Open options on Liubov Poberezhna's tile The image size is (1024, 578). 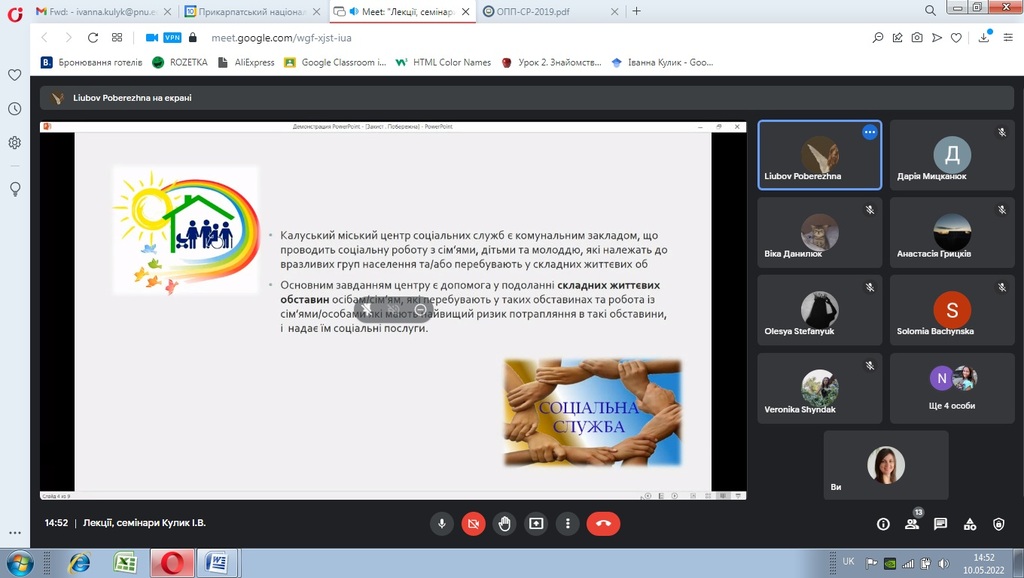pyautogui.click(x=869, y=132)
